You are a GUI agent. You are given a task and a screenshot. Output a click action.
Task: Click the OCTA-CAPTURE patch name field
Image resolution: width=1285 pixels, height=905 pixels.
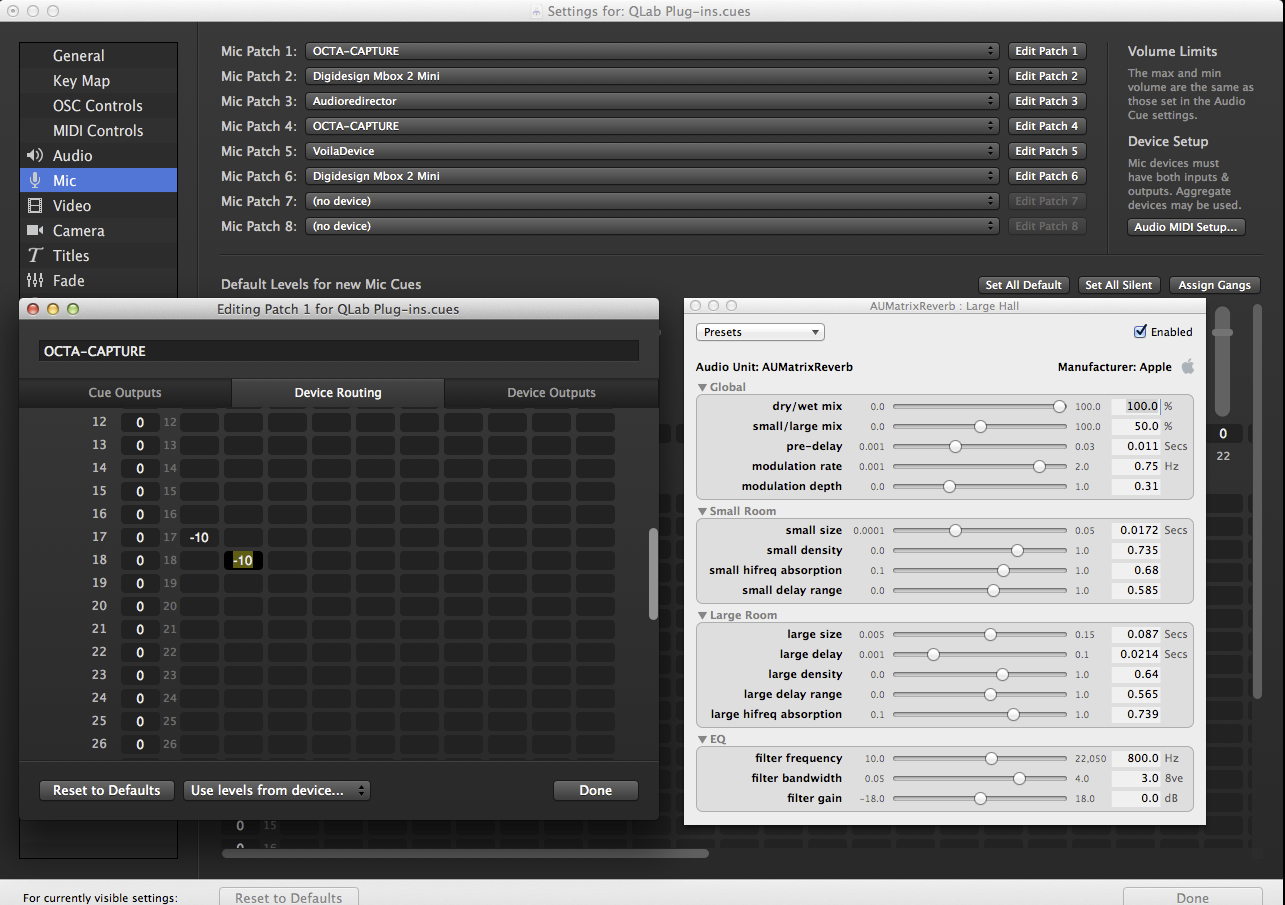[x=338, y=351]
